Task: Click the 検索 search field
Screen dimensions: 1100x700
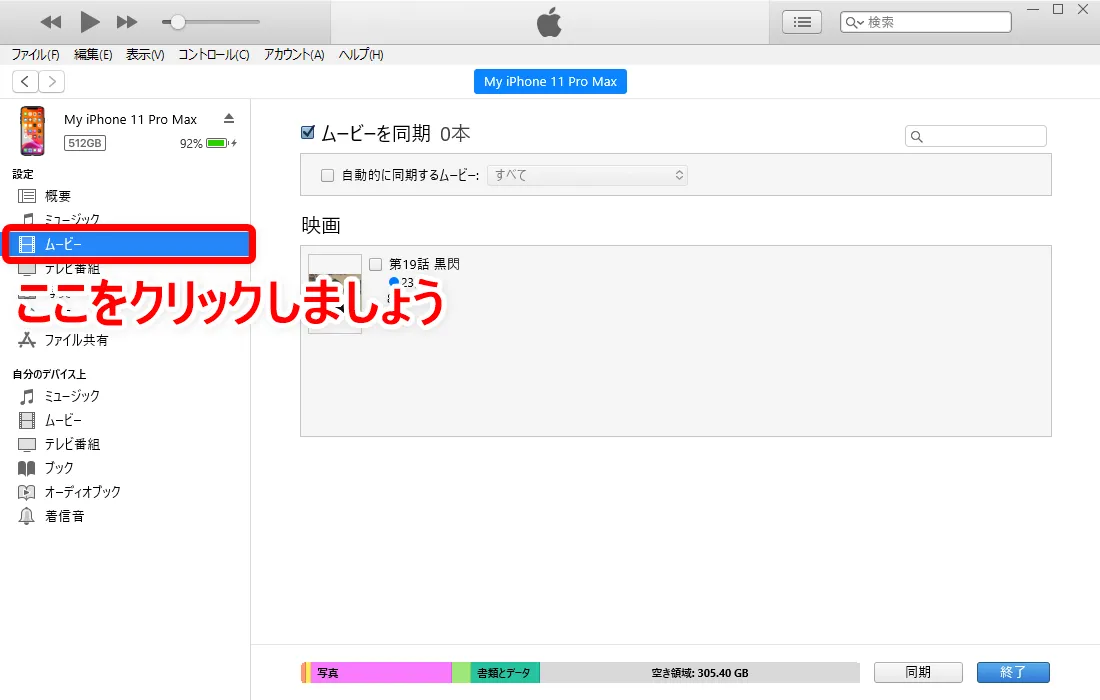Action: tap(925, 22)
